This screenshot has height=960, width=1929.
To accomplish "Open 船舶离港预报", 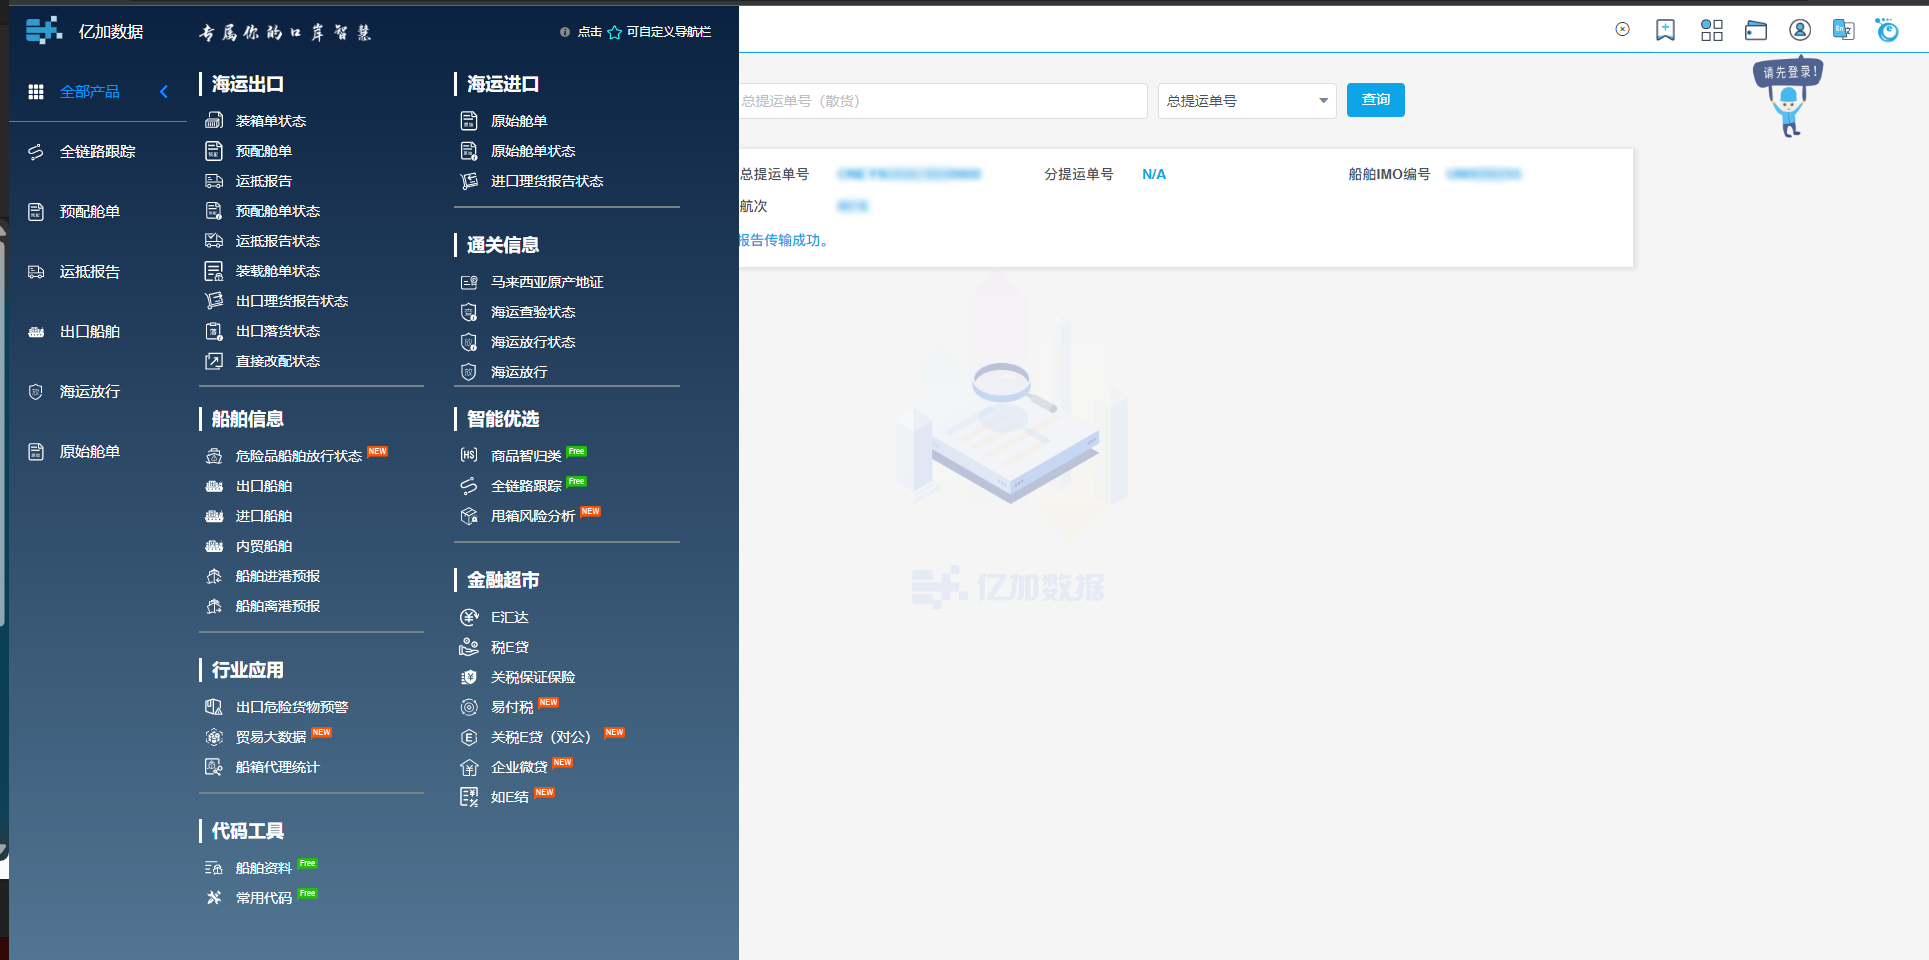I will [278, 606].
